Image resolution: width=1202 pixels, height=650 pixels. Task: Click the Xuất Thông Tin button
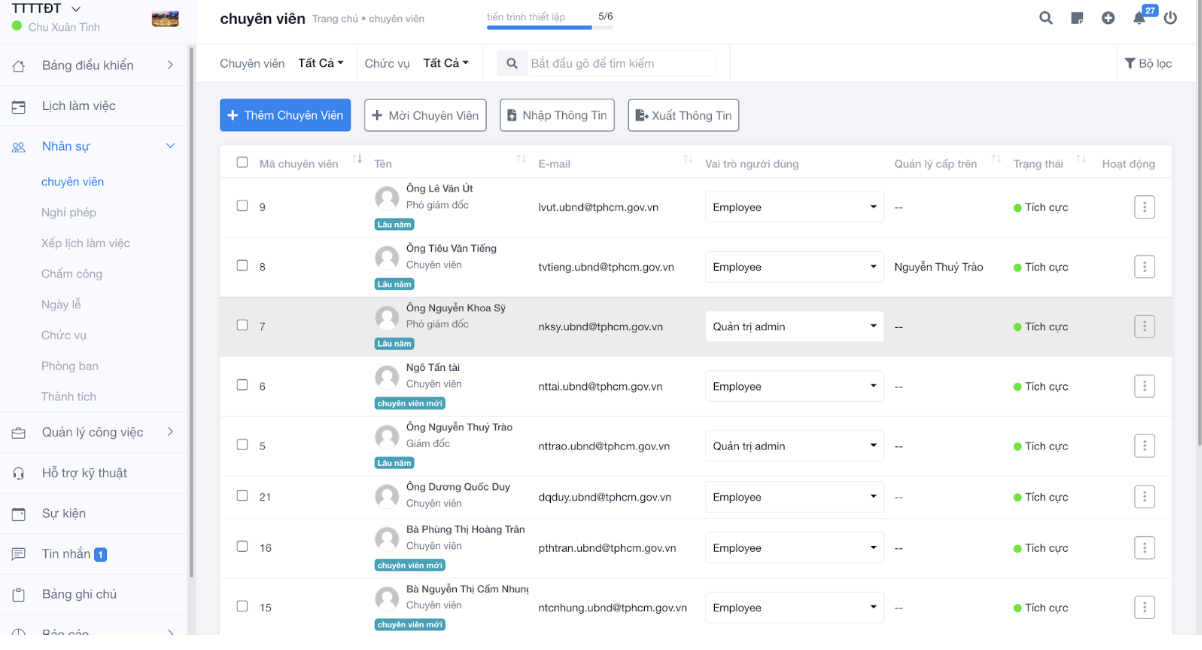[683, 115]
